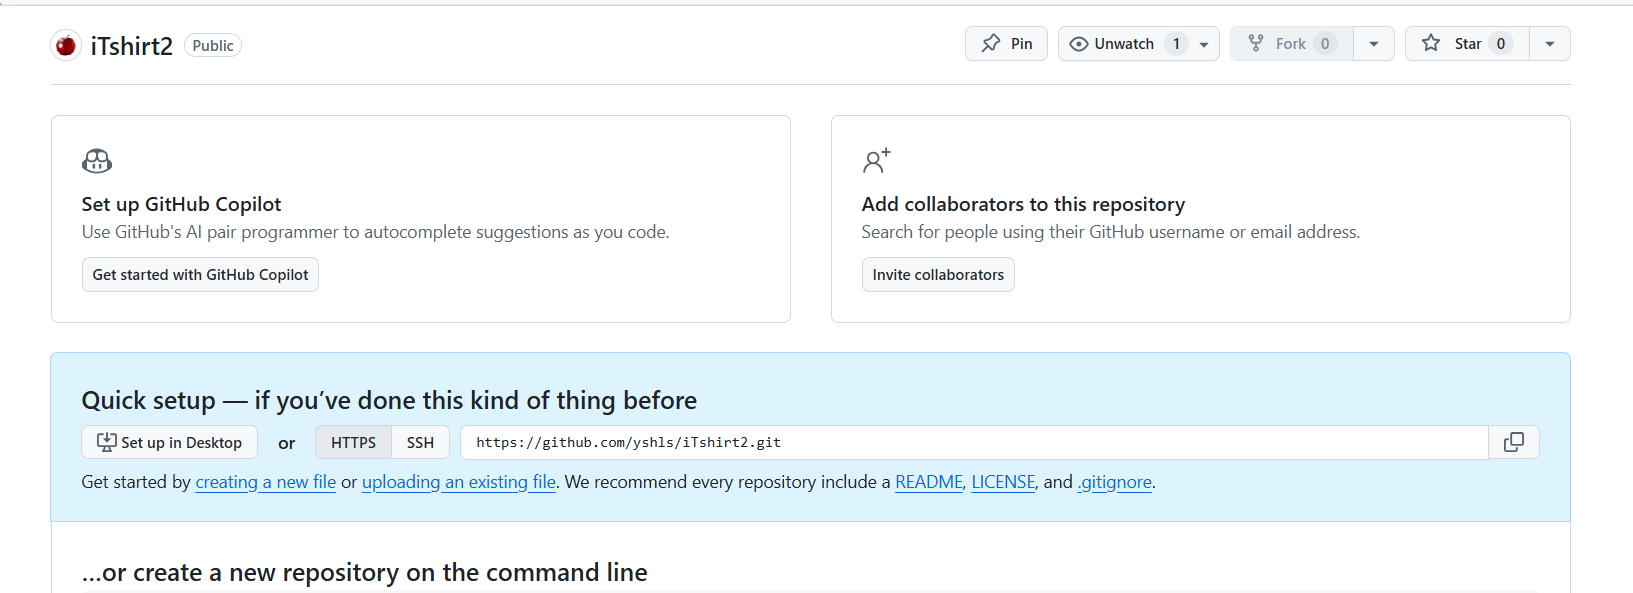This screenshot has width=1633, height=593.
Task: Click the GitHub Copilot icon
Action: coord(97,161)
